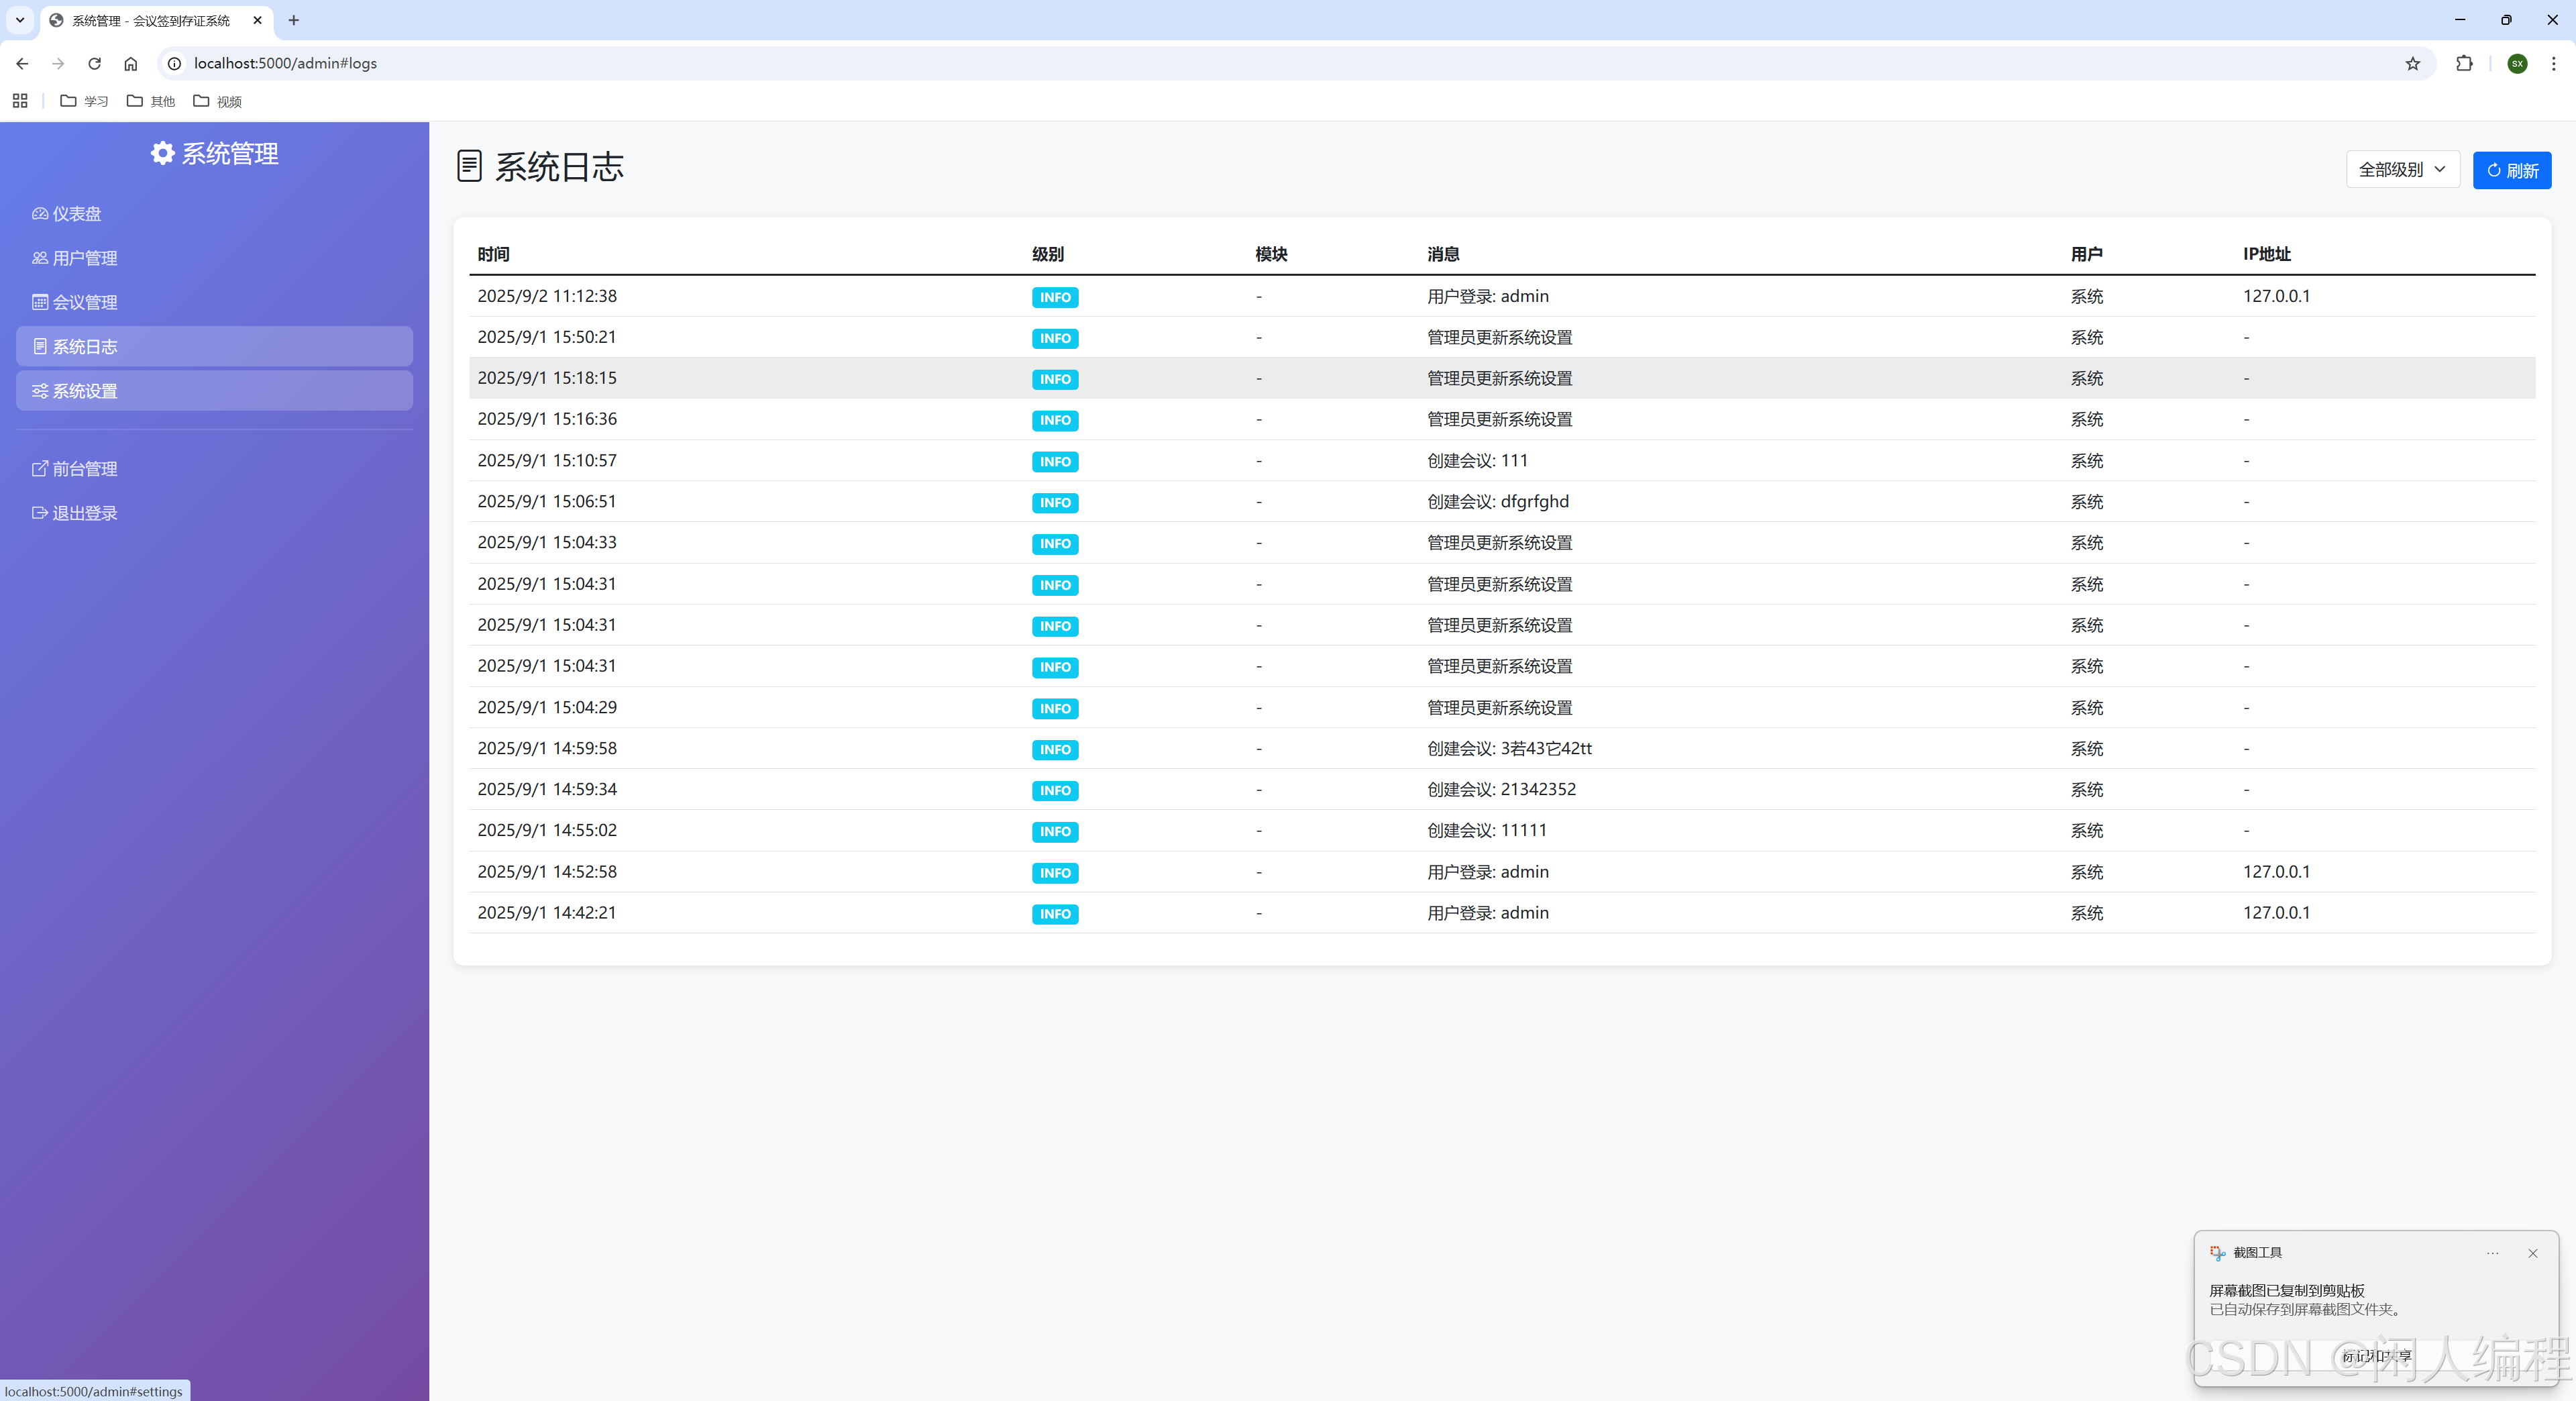2576x1401 pixels.
Task: Click the 系统 user cell in 15:10:57 row
Action: 2086,461
